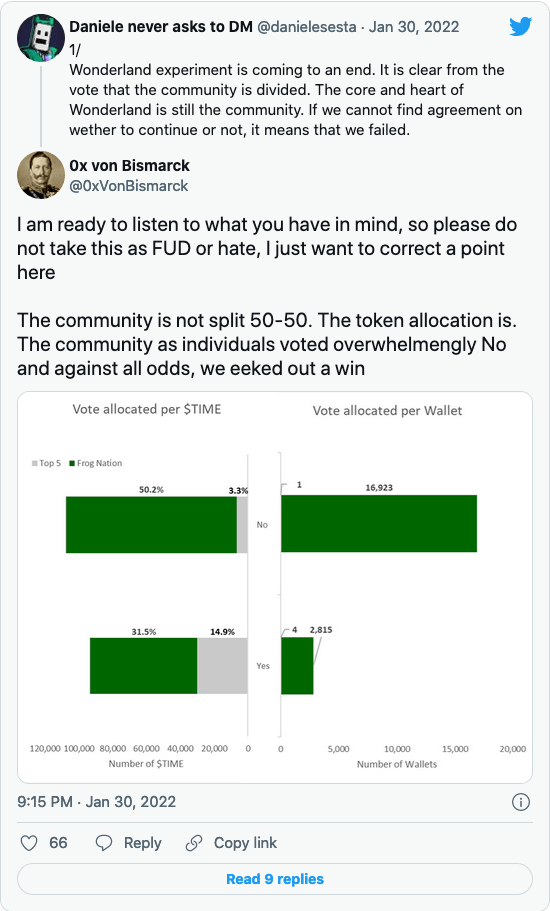
Task: Click the Copy link chain icon
Action: point(194,843)
